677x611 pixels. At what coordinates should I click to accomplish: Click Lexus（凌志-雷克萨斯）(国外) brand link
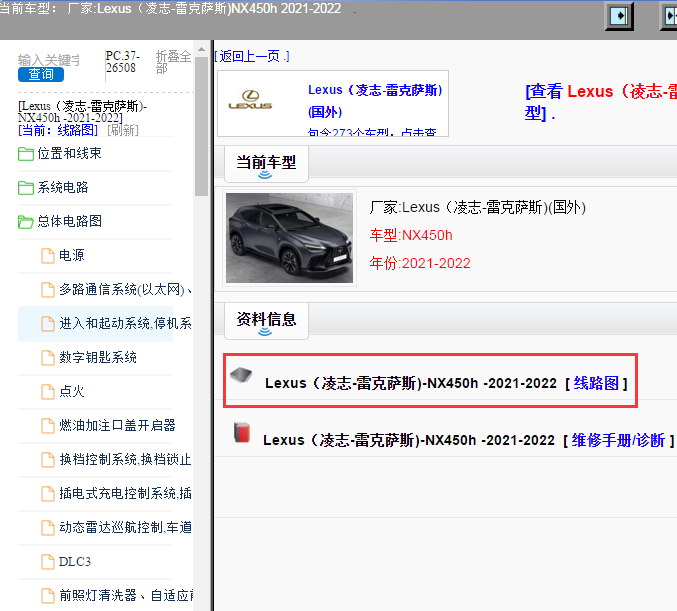point(375,101)
